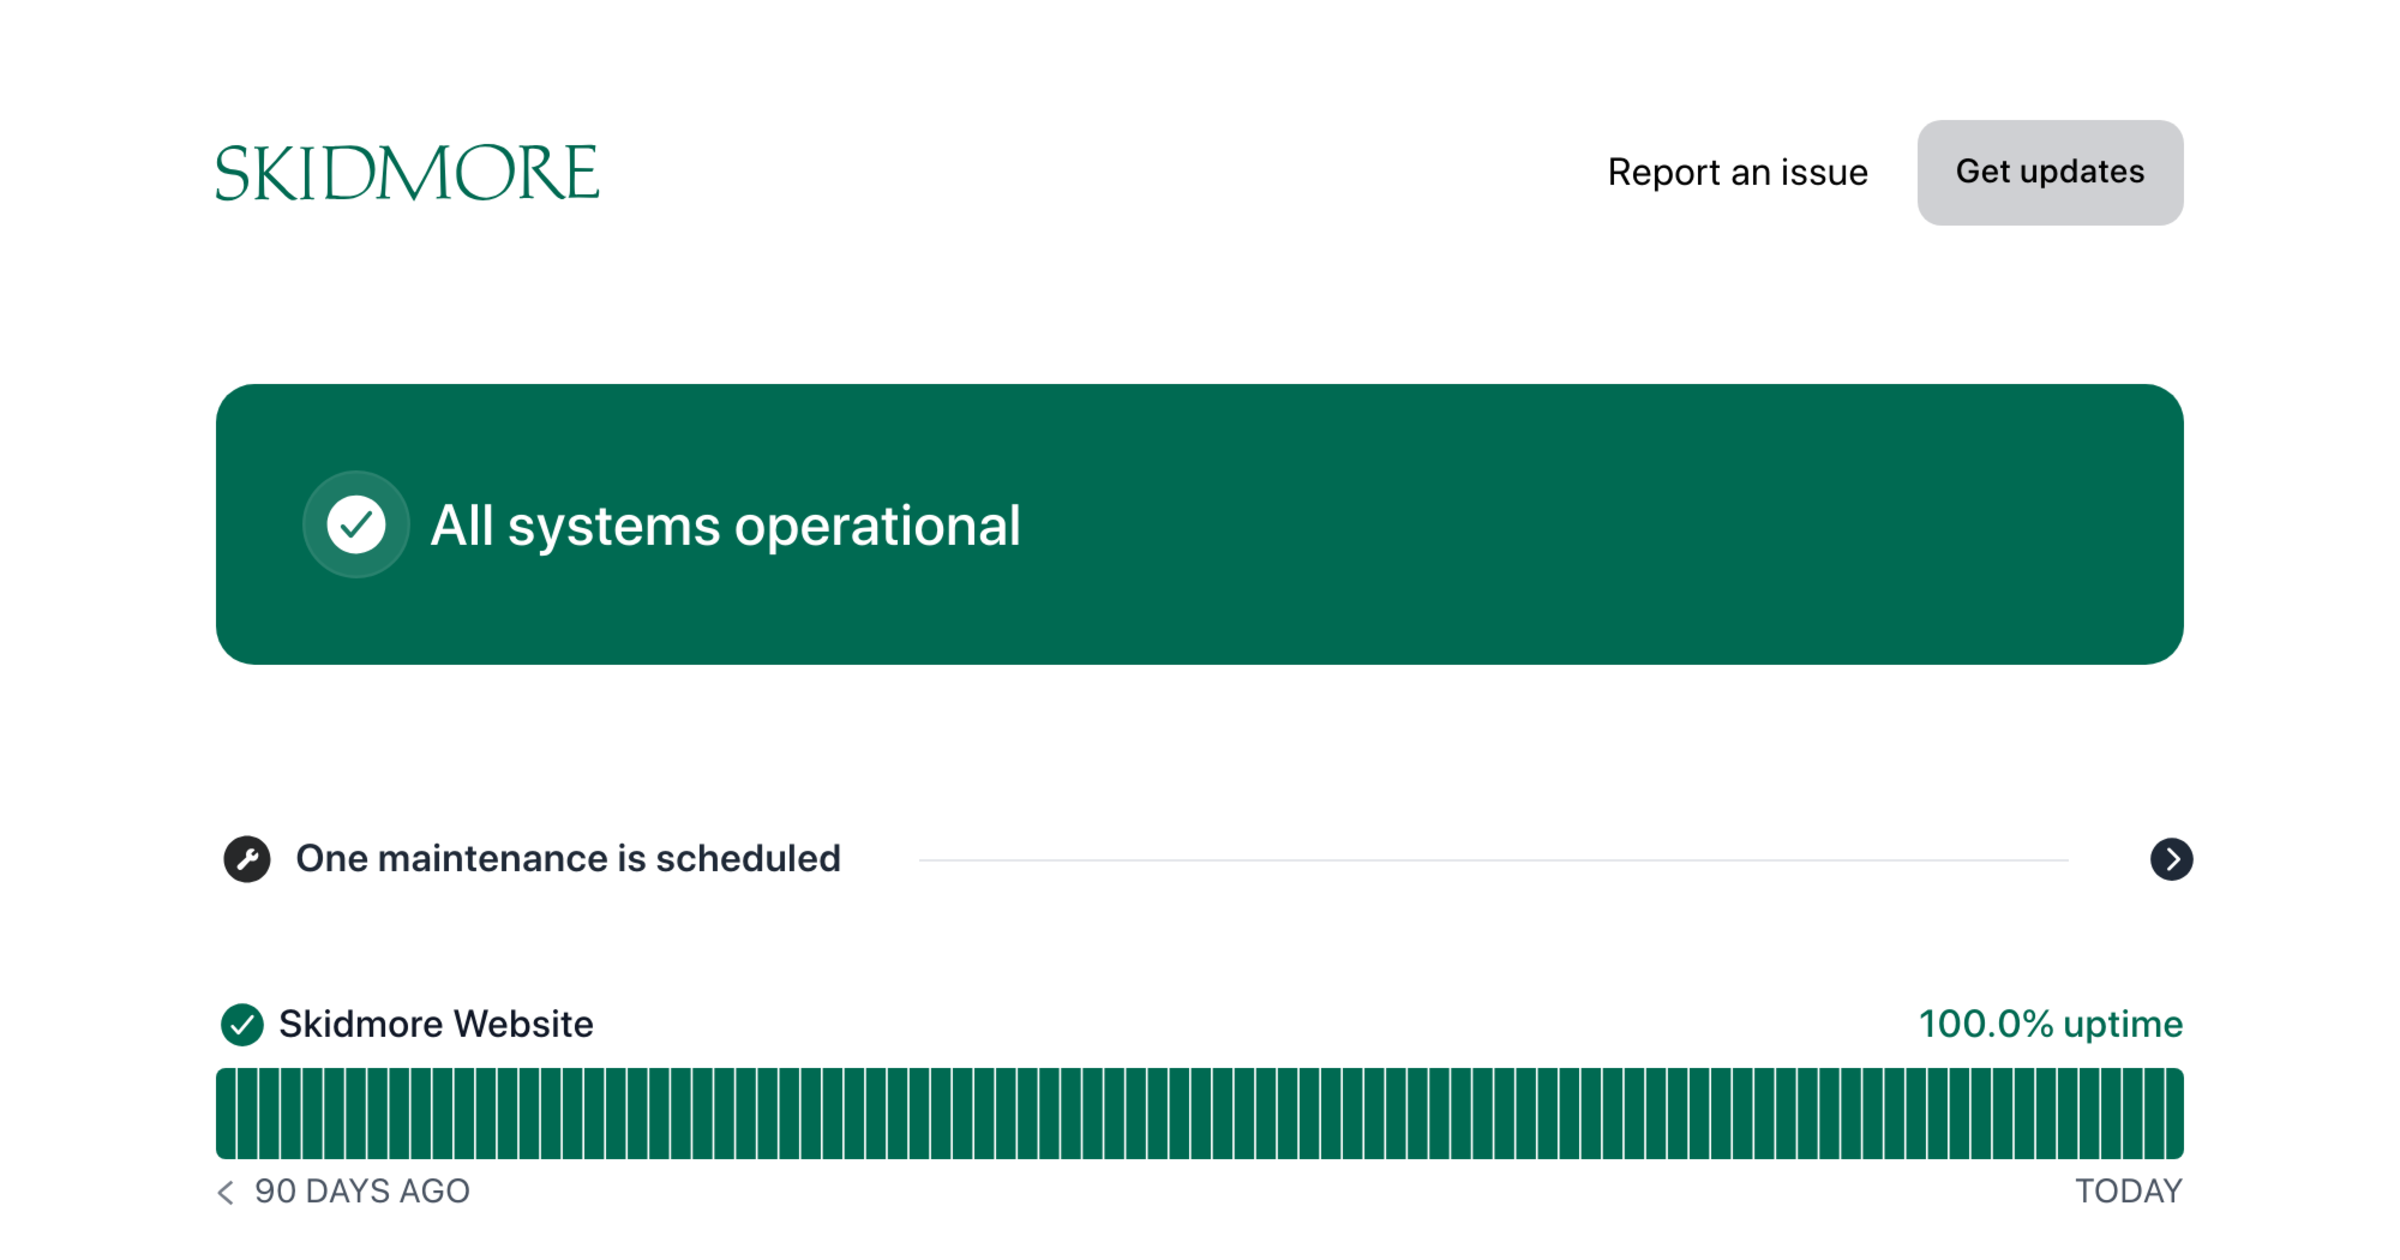Open the Report an issue link
The height and width of the screenshot is (1260, 2400).
[x=1737, y=173]
